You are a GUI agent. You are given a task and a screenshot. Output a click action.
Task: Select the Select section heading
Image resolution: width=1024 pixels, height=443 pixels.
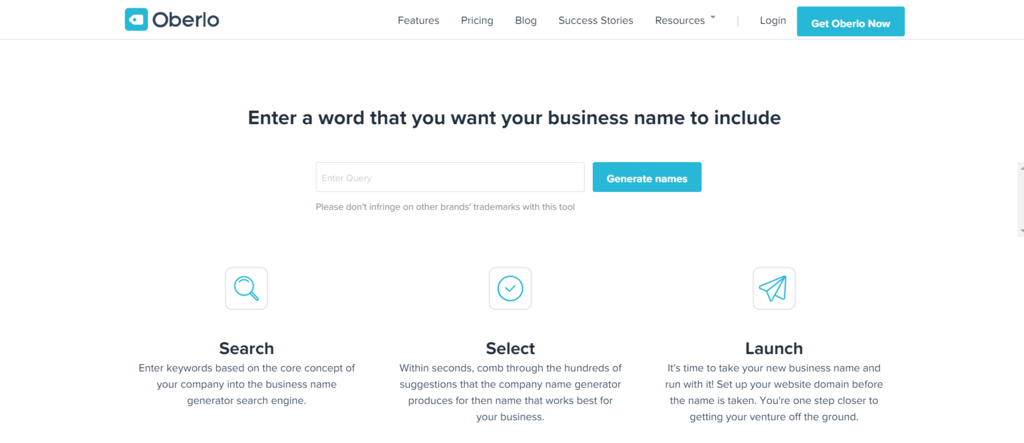pyautogui.click(x=510, y=348)
